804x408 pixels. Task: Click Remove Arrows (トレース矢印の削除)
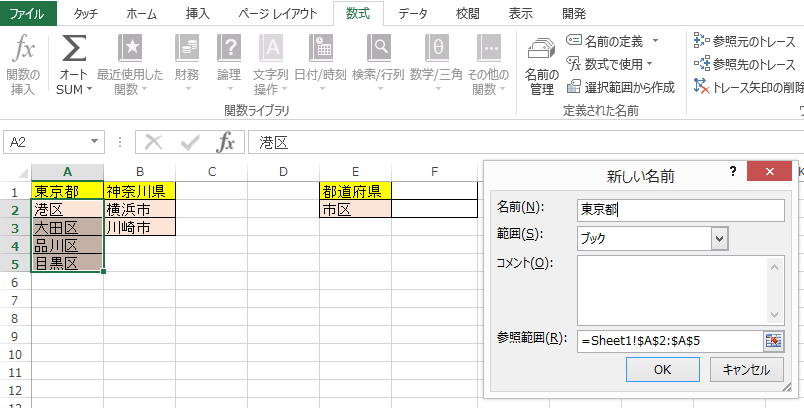tap(748, 88)
